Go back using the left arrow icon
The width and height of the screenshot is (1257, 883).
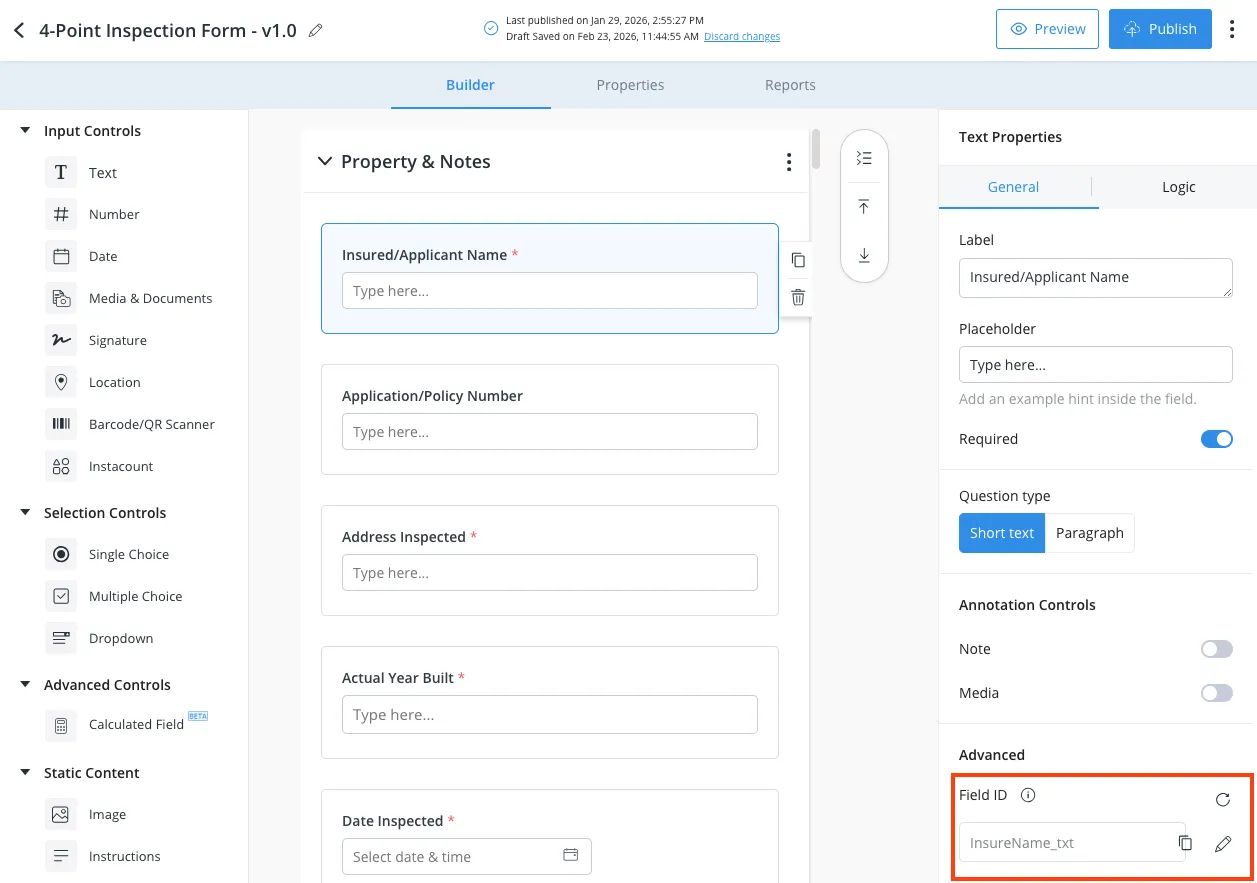click(19, 30)
